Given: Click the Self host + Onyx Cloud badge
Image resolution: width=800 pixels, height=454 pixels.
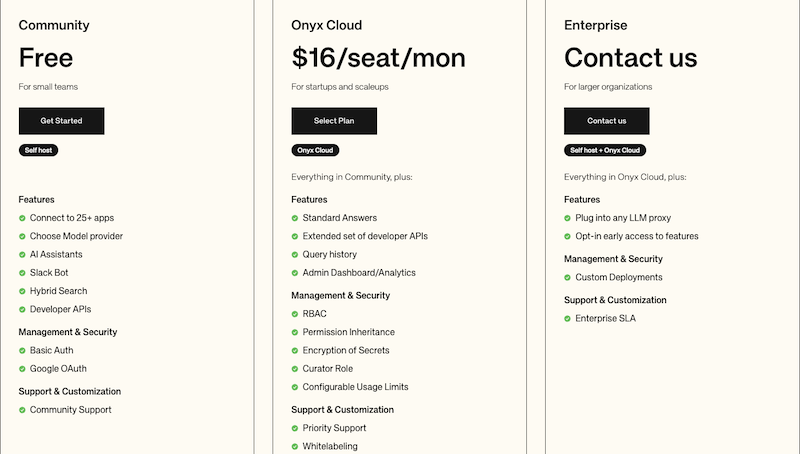Looking at the screenshot, I should [x=605, y=150].
